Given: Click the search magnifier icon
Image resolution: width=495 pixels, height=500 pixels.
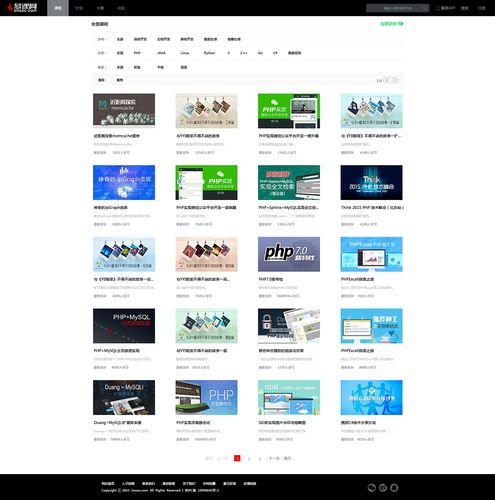Looking at the screenshot, I should (x=425, y=8).
